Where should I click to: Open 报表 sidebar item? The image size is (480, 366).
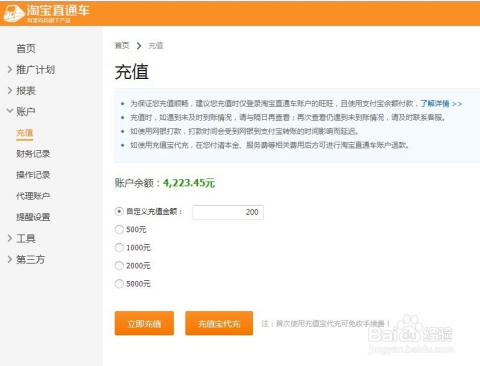26,91
